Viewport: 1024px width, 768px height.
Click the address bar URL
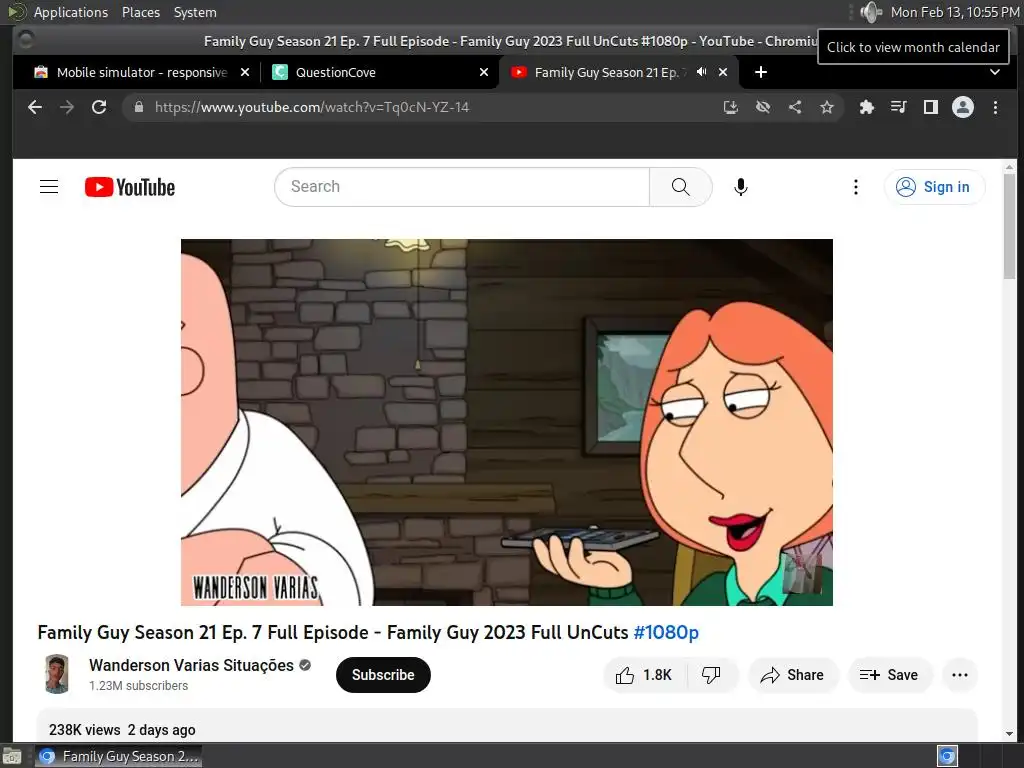coord(312,107)
